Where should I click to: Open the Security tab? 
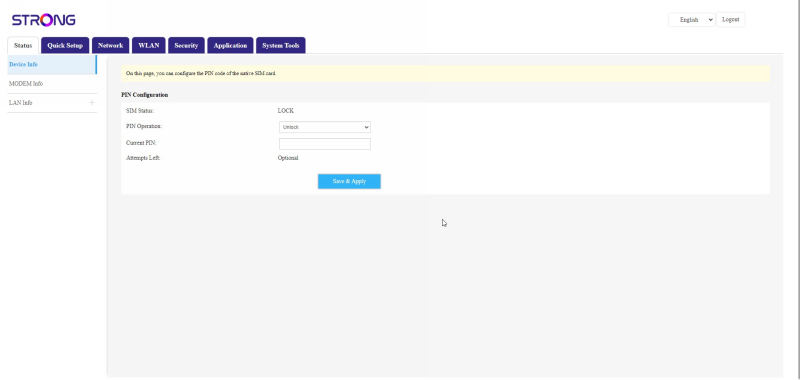point(186,45)
